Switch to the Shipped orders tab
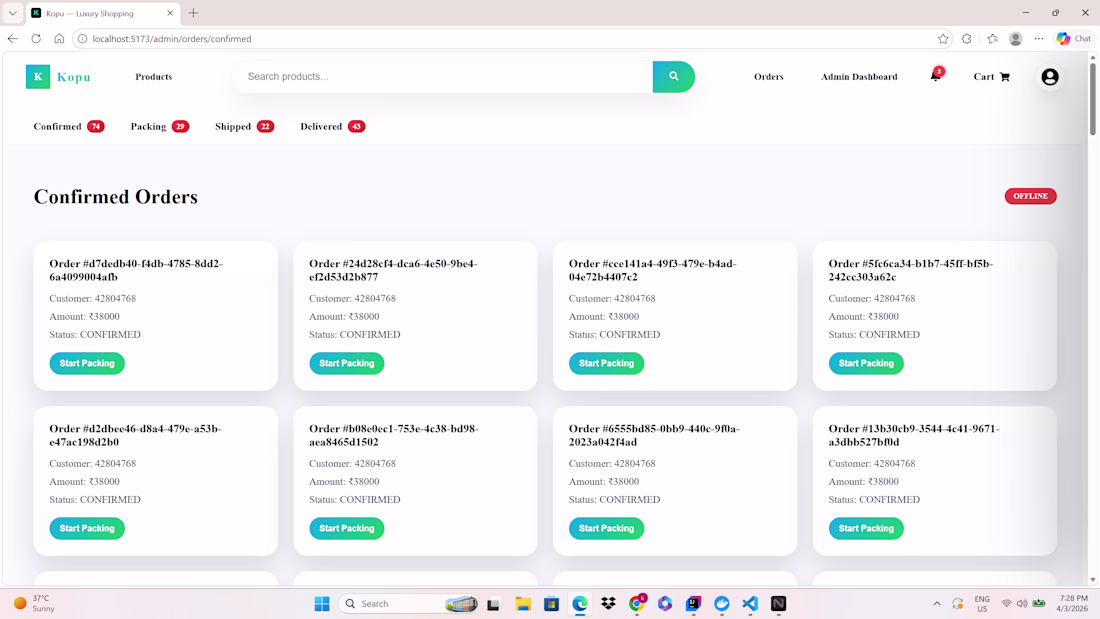1100x619 pixels. (x=244, y=126)
